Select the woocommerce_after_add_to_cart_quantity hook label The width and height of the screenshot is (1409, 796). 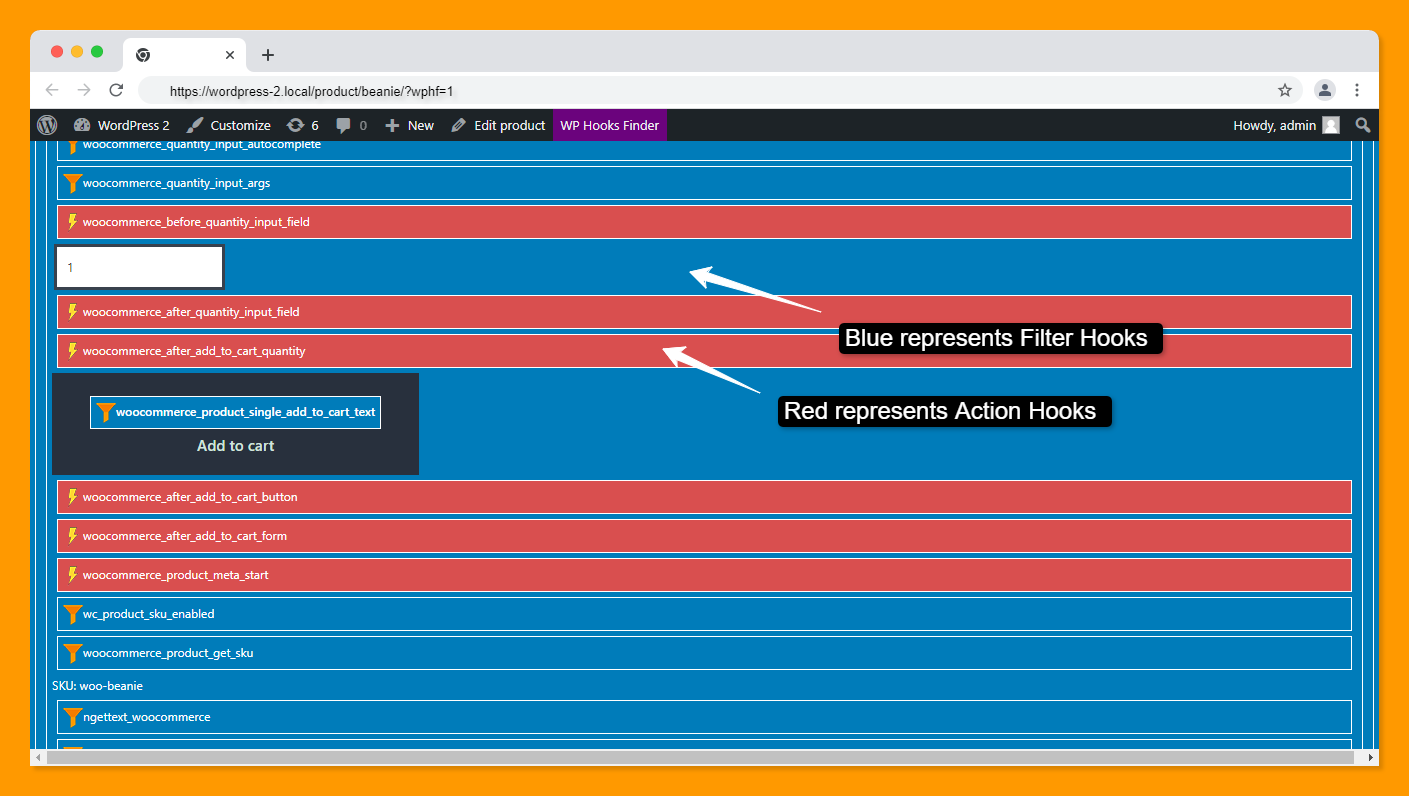coord(194,351)
